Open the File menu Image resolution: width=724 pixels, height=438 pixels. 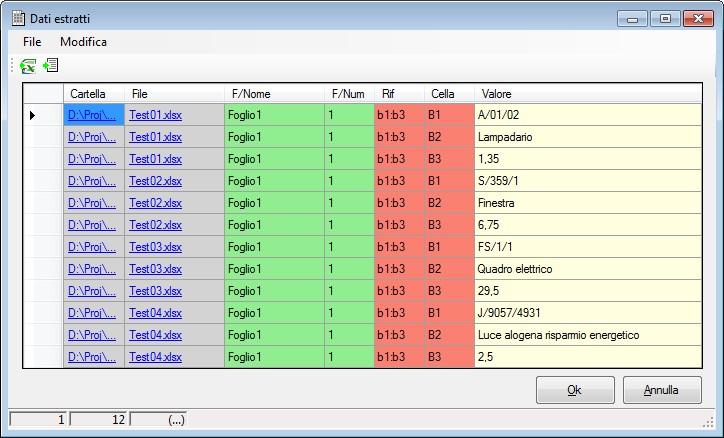32,42
